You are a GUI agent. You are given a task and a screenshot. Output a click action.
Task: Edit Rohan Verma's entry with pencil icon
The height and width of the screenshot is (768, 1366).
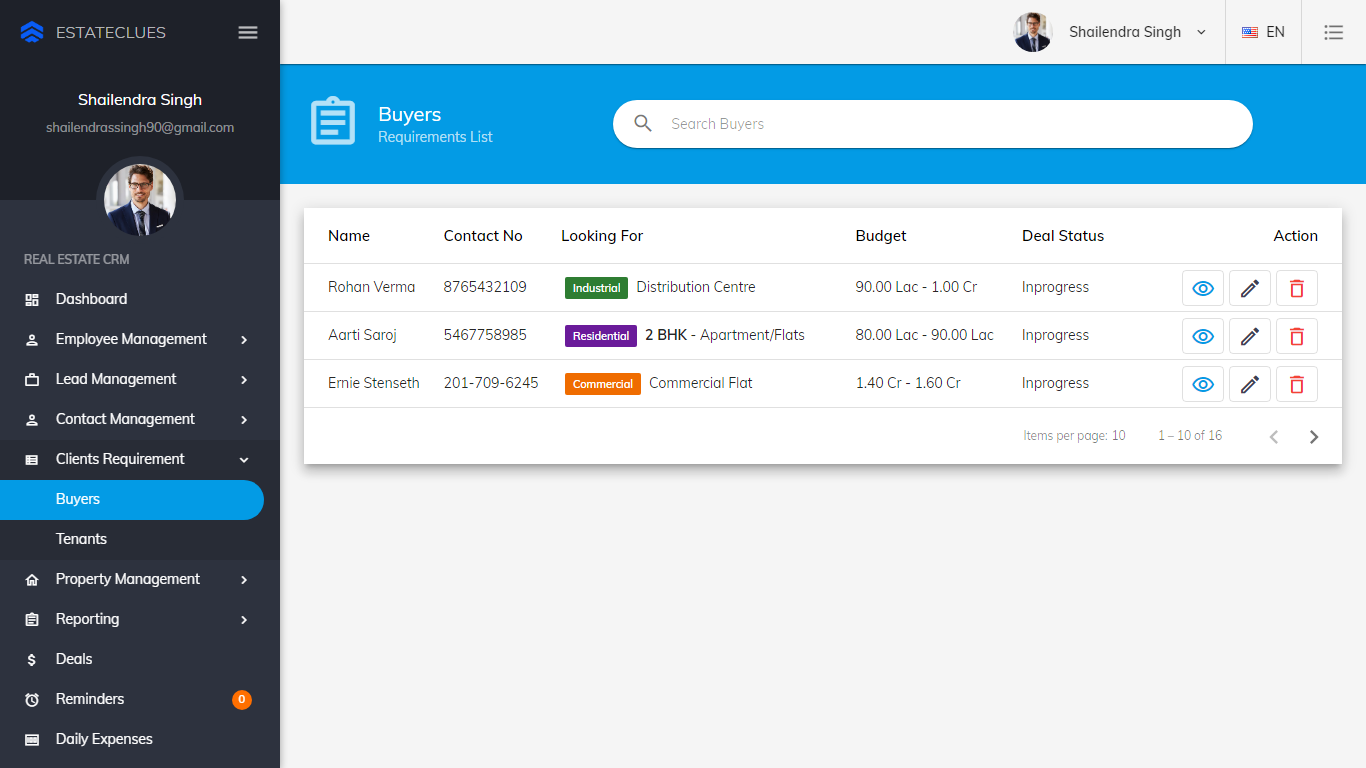[x=1249, y=288]
